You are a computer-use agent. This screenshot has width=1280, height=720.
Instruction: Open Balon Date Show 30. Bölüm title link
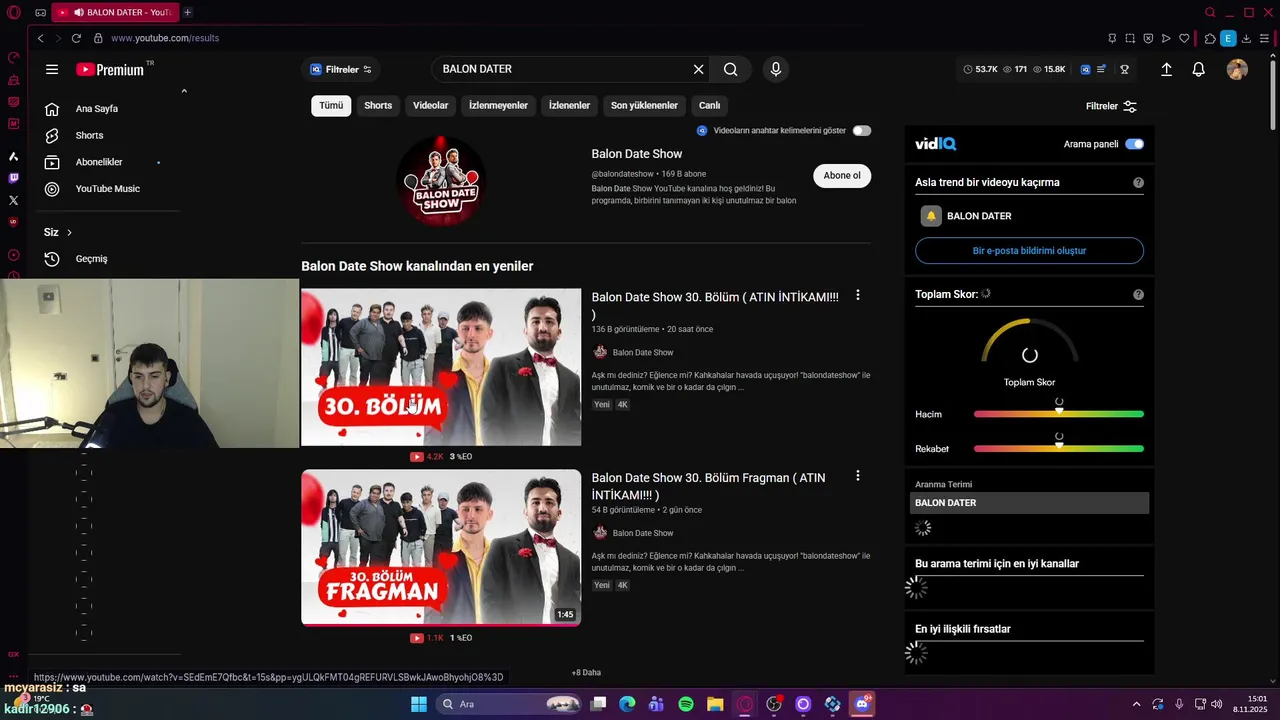[715, 305]
